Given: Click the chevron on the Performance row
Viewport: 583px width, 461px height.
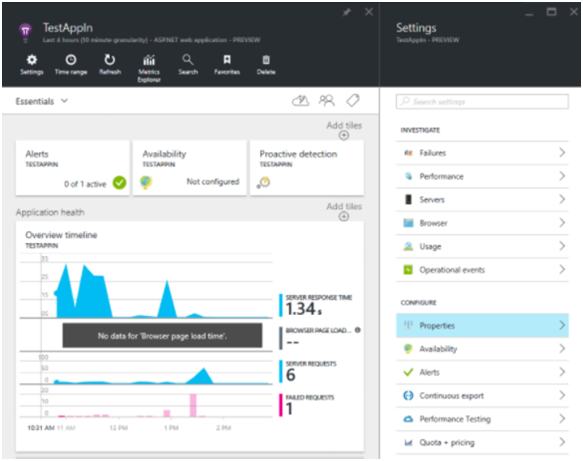Looking at the screenshot, I should pos(562,176).
